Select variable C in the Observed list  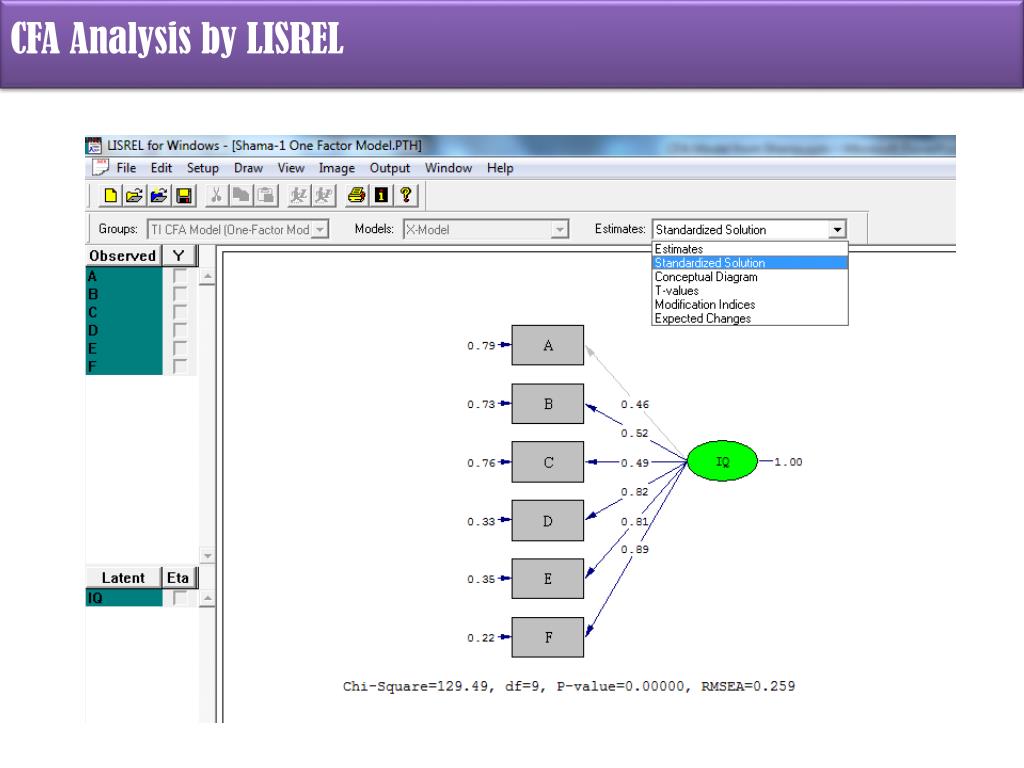coord(124,312)
